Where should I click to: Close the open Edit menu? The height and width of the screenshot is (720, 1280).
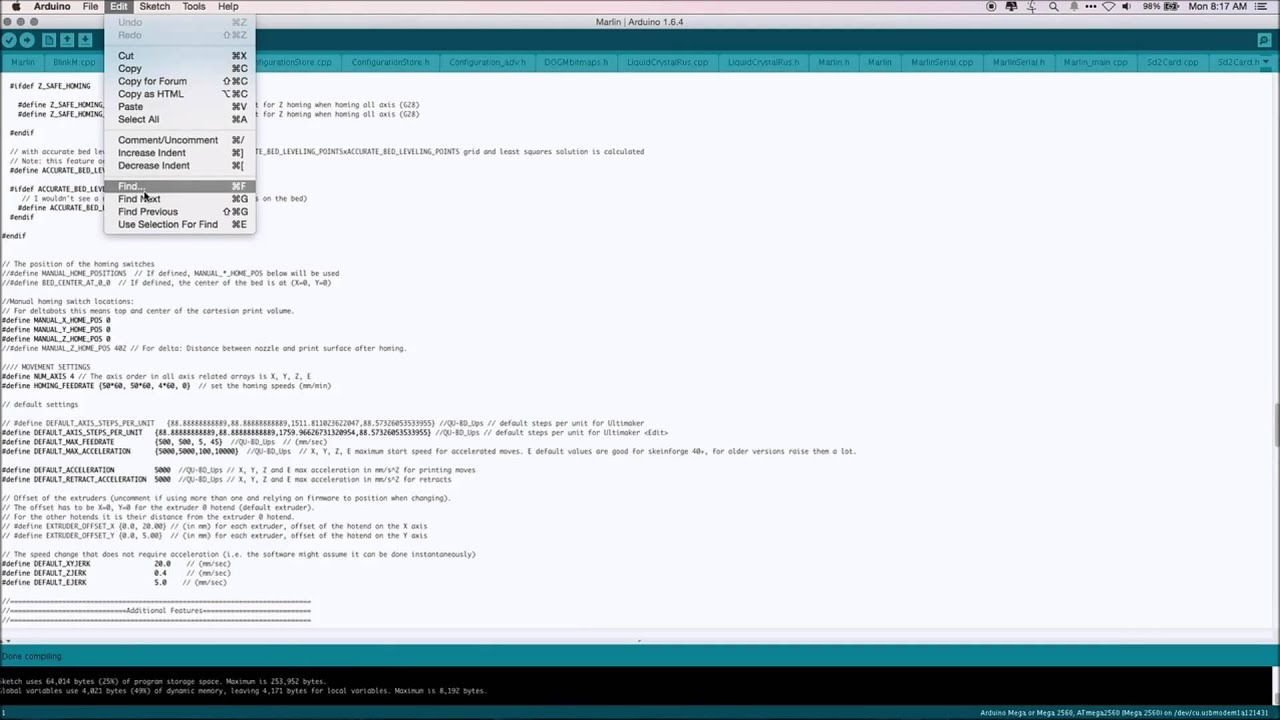119,6
